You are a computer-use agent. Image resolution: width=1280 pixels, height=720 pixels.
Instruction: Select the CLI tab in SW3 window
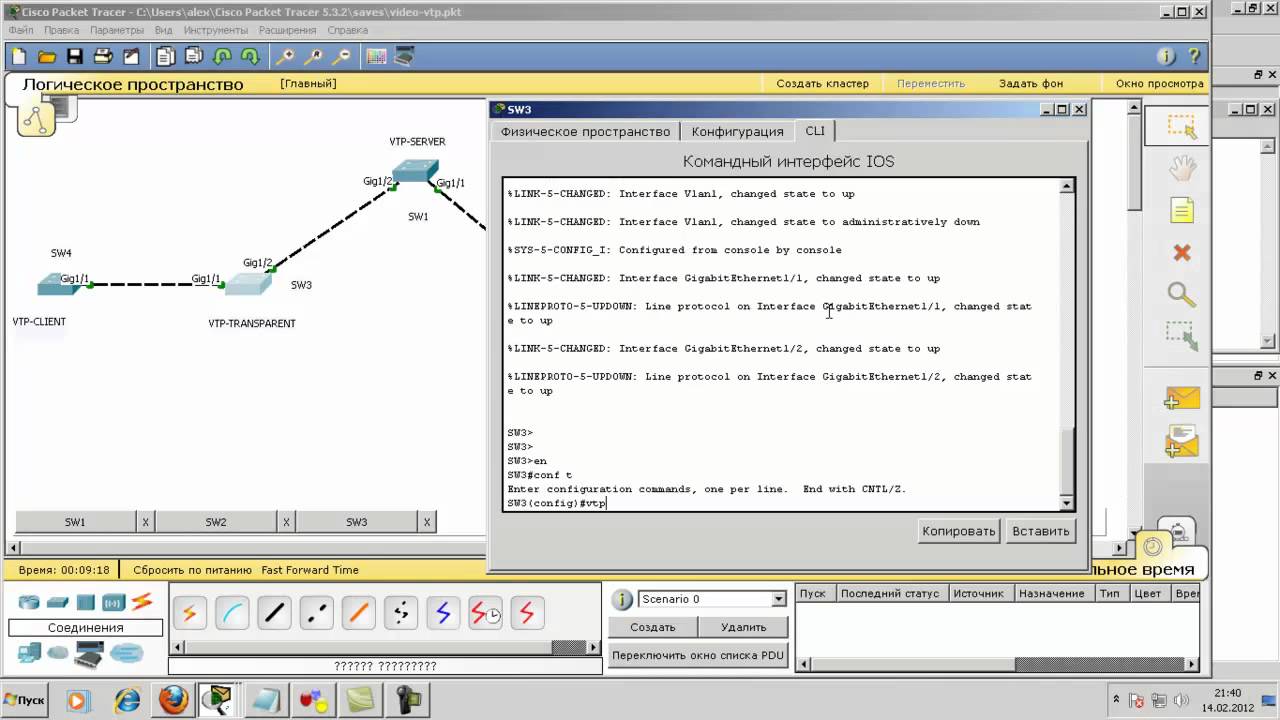tap(815, 131)
